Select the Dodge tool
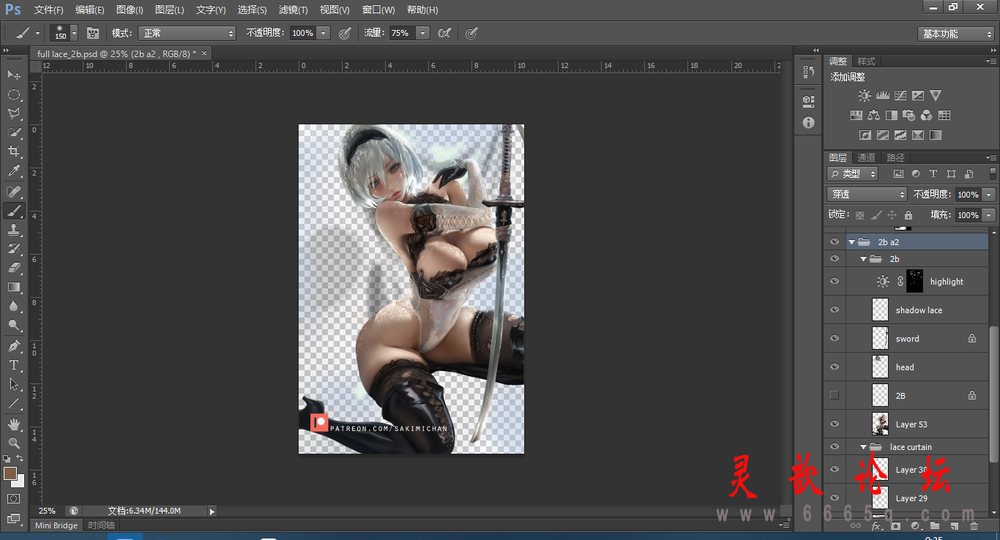Image resolution: width=1000 pixels, height=540 pixels. 13,325
